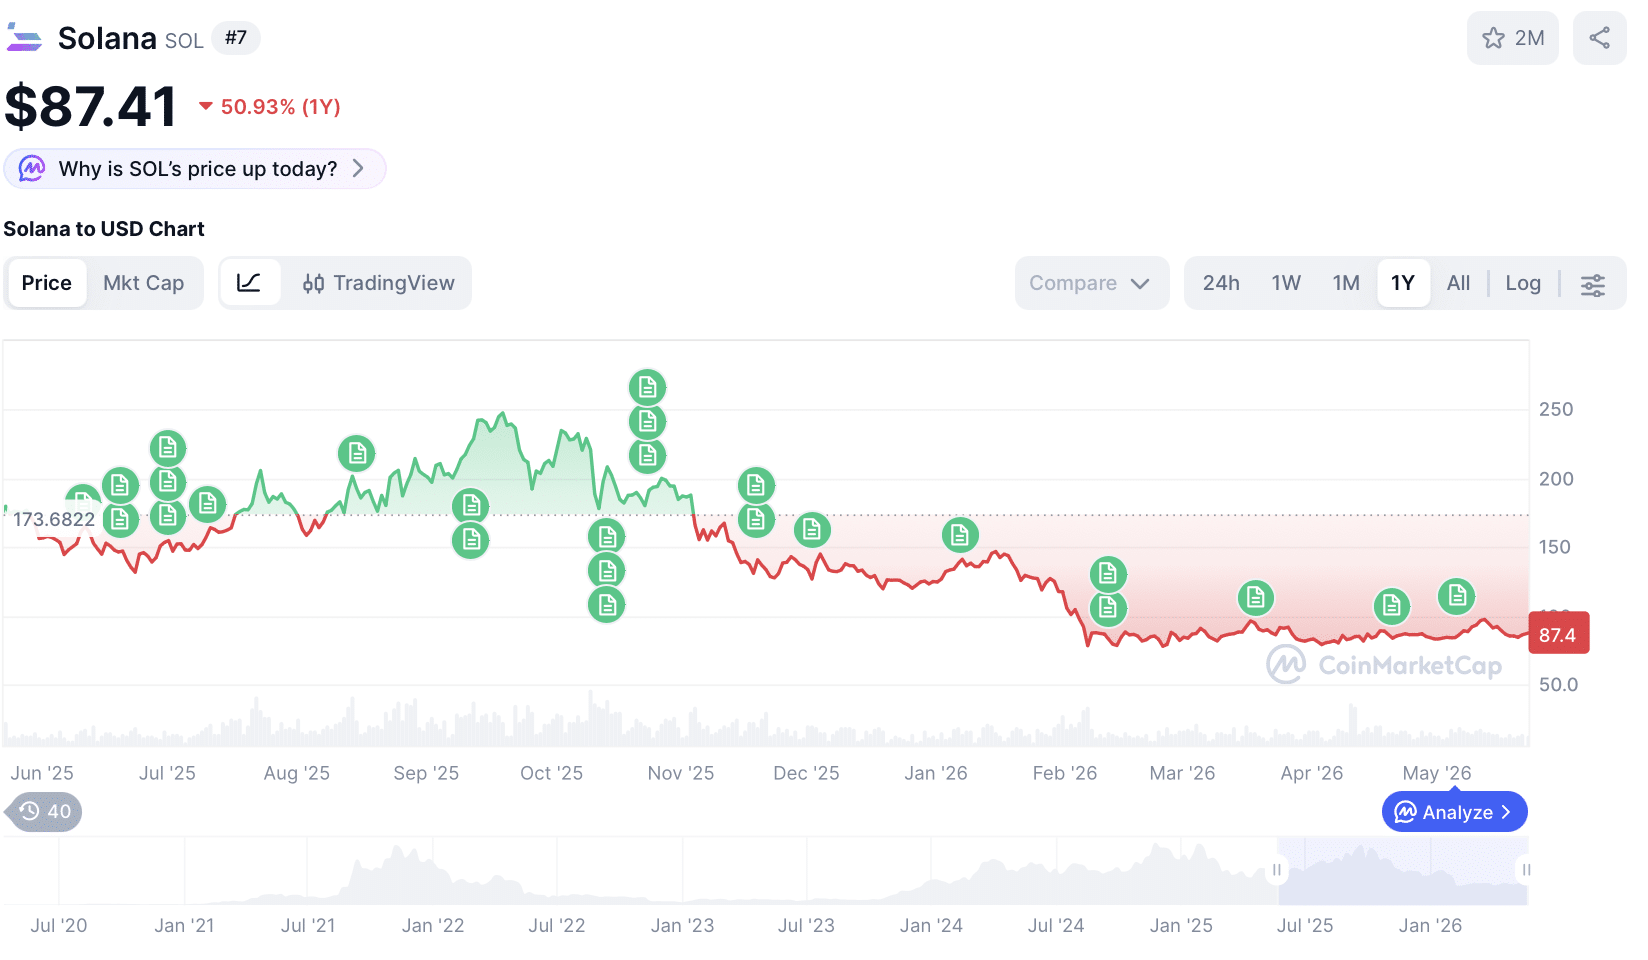The image size is (1648, 960).
Task: Click the red 87.4 current price tag
Action: click(1558, 634)
